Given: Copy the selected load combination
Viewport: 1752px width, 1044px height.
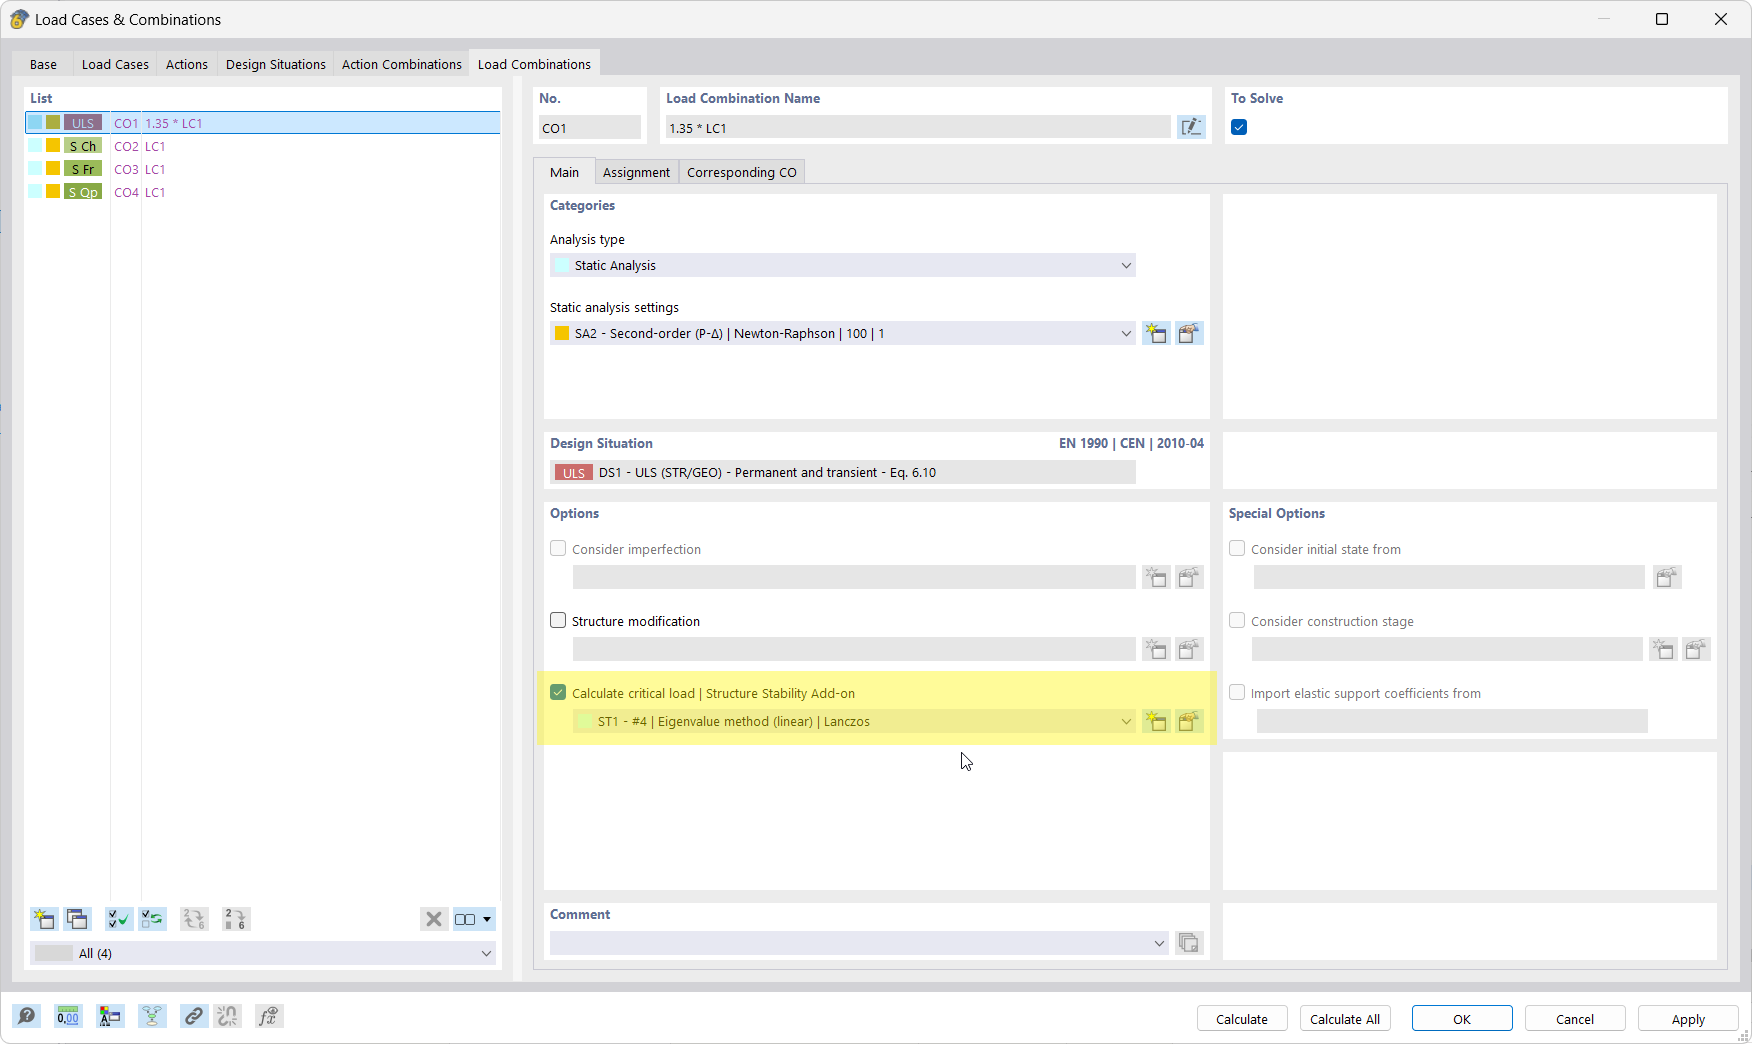Looking at the screenshot, I should pyautogui.click(x=77, y=919).
